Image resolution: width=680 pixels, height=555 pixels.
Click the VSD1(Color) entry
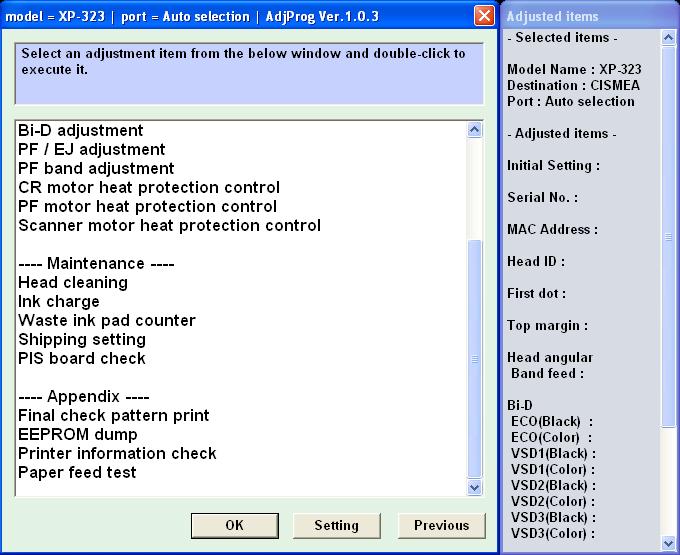(553, 470)
